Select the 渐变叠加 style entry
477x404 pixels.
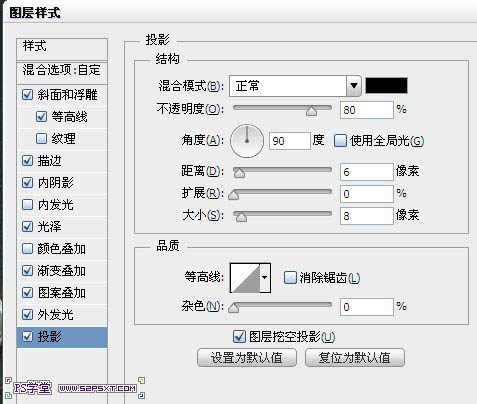(x=62, y=271)
